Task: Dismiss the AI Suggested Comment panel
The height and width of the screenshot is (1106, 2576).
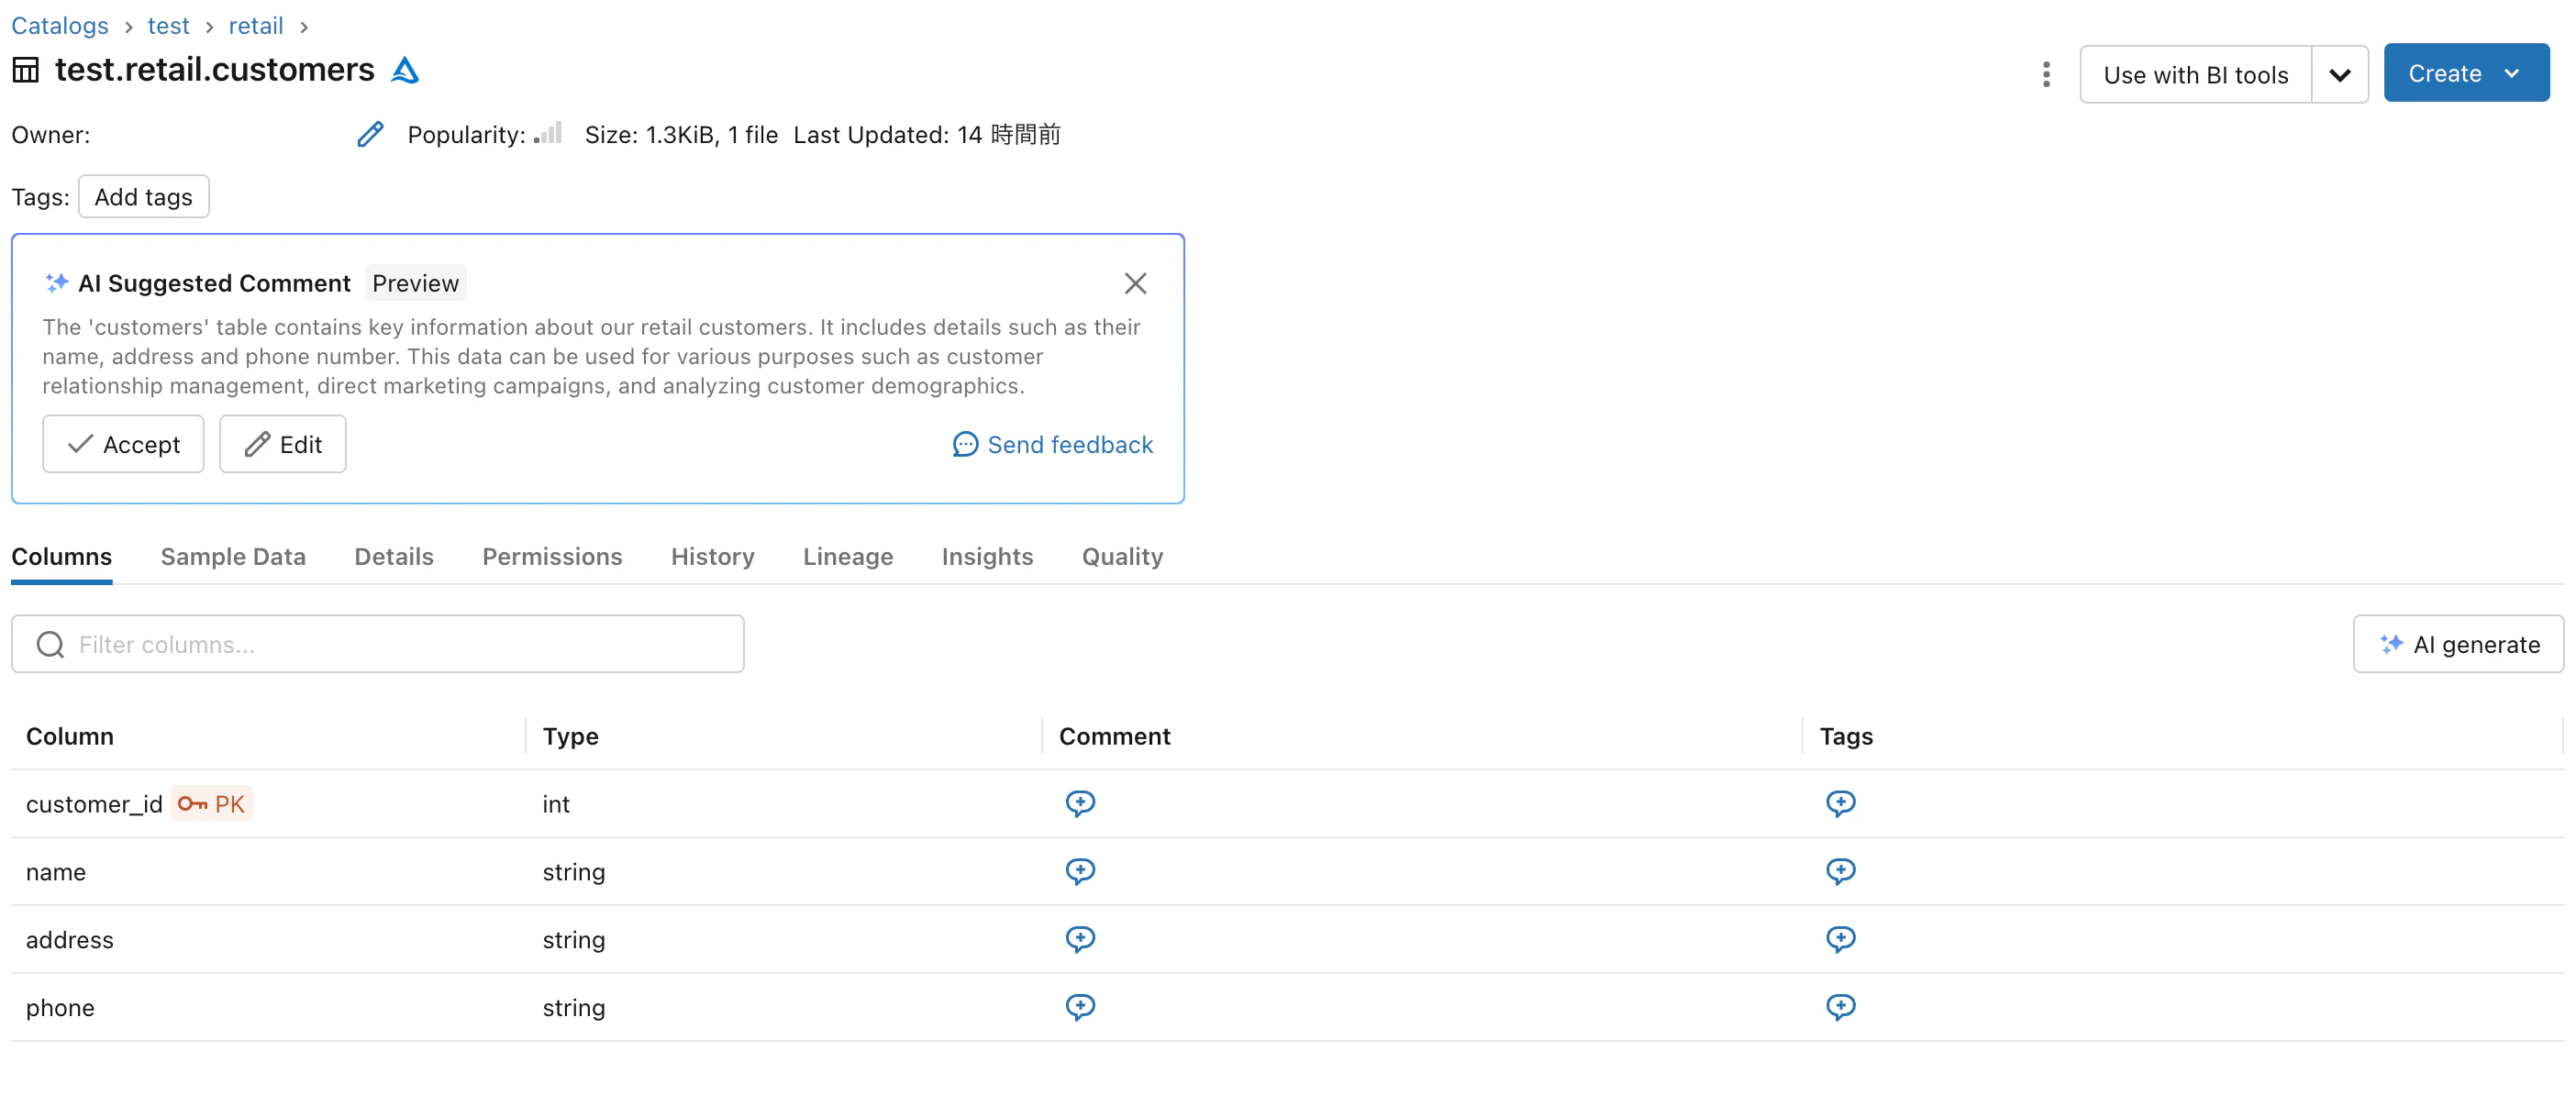Action: coord(1134,283)
